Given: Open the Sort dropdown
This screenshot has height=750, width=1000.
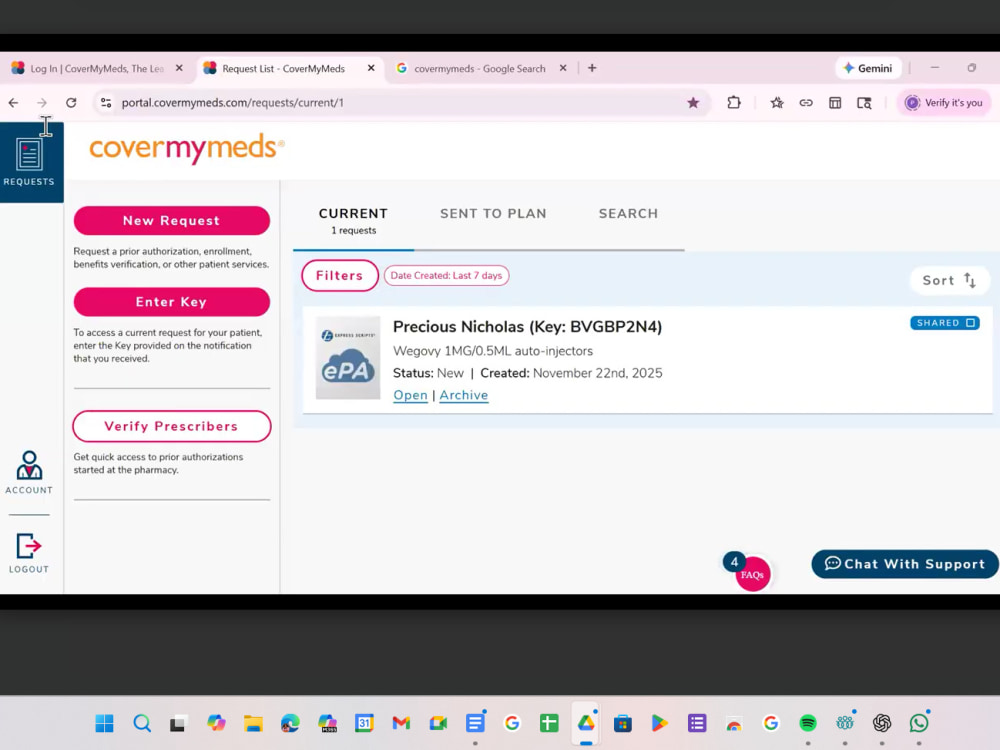Looking at the screenshot, I should pyautogui.click(x=949, y=281).
